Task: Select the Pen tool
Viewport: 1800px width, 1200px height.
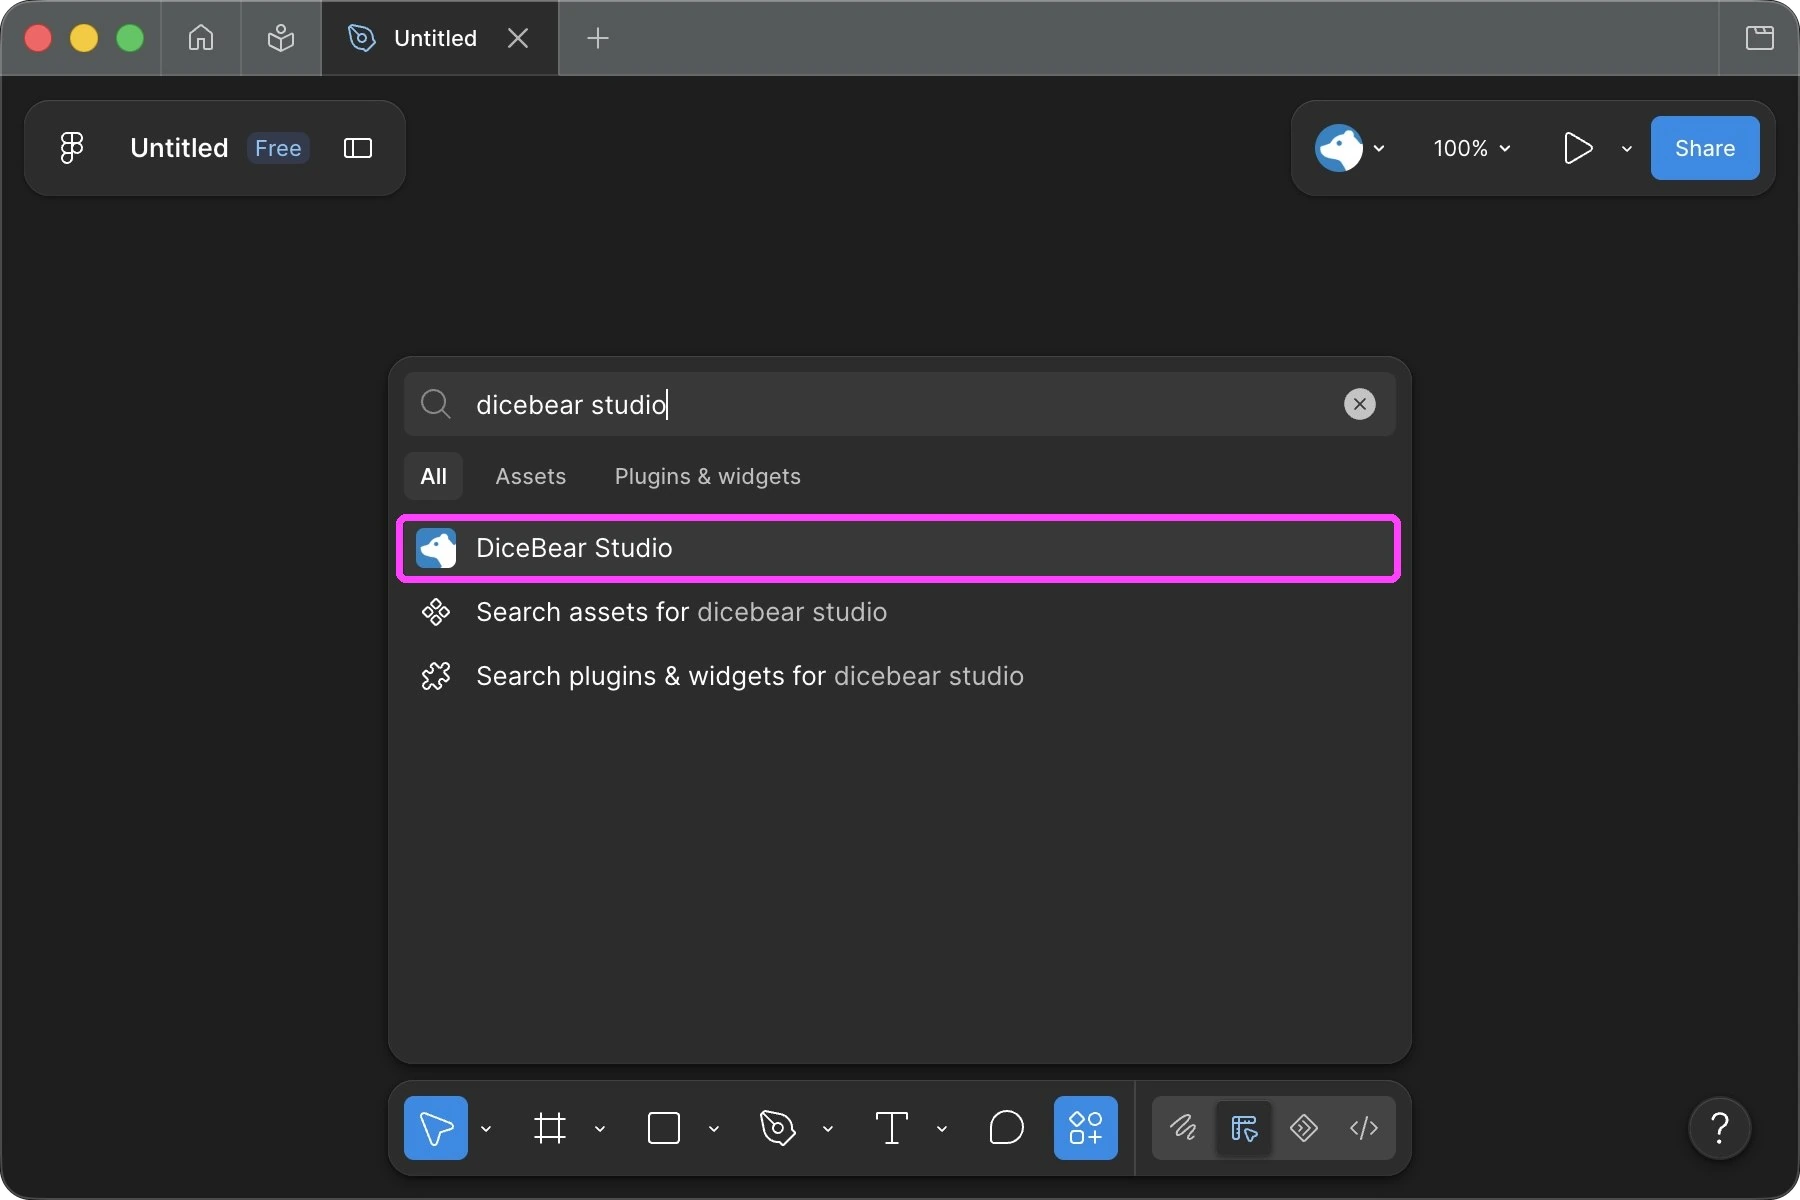Action: tap(778, 1128)
